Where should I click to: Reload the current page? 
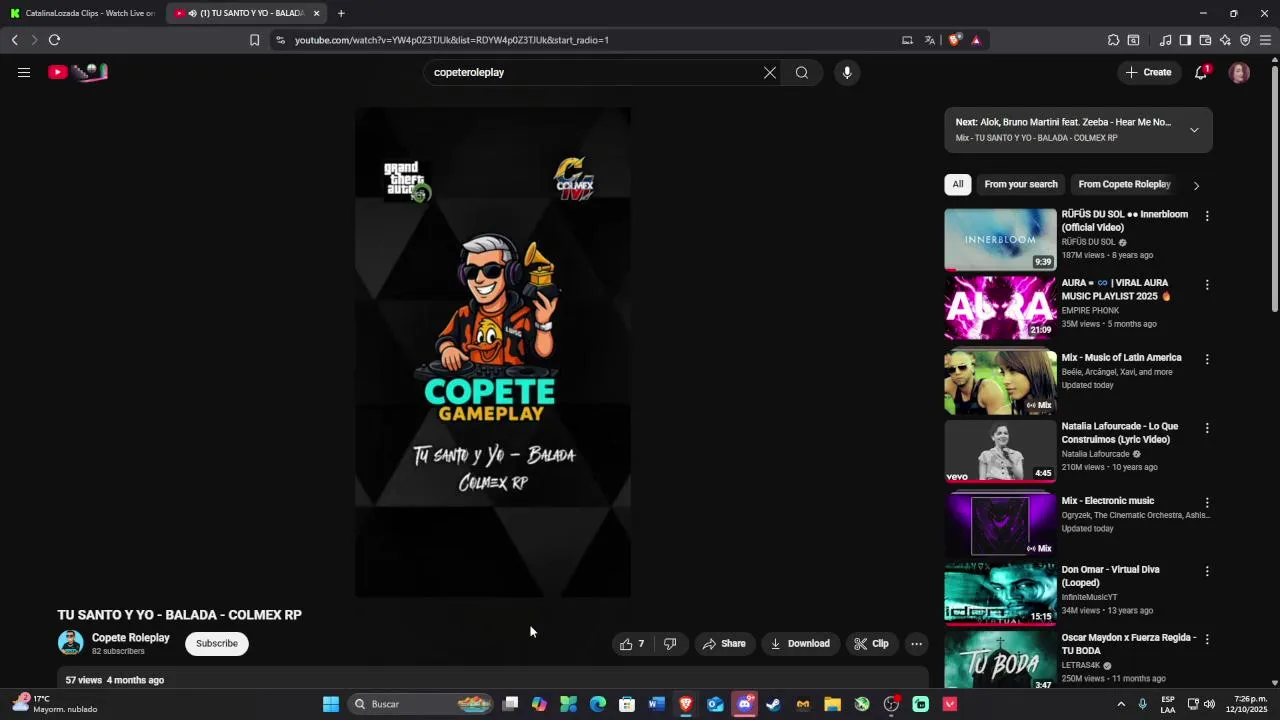(54, 40)
